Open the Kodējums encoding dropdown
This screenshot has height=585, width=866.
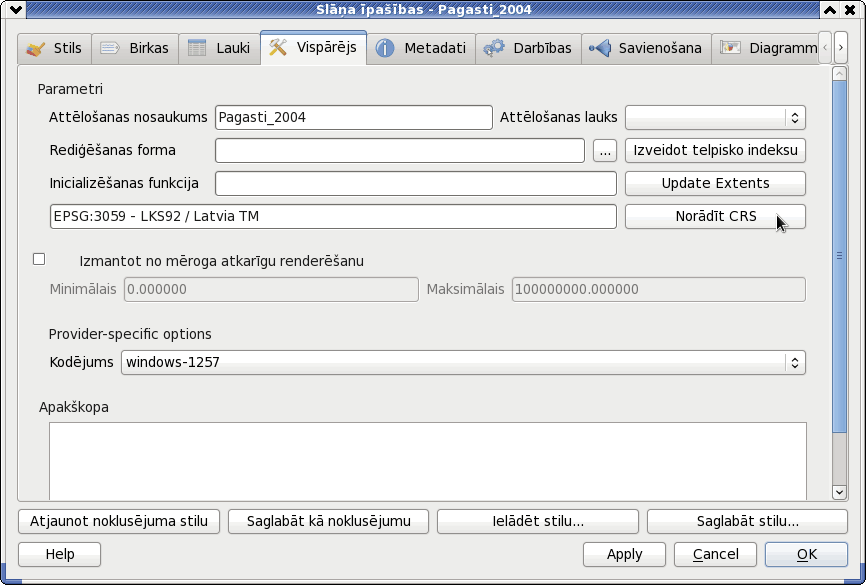coord(463,362)
